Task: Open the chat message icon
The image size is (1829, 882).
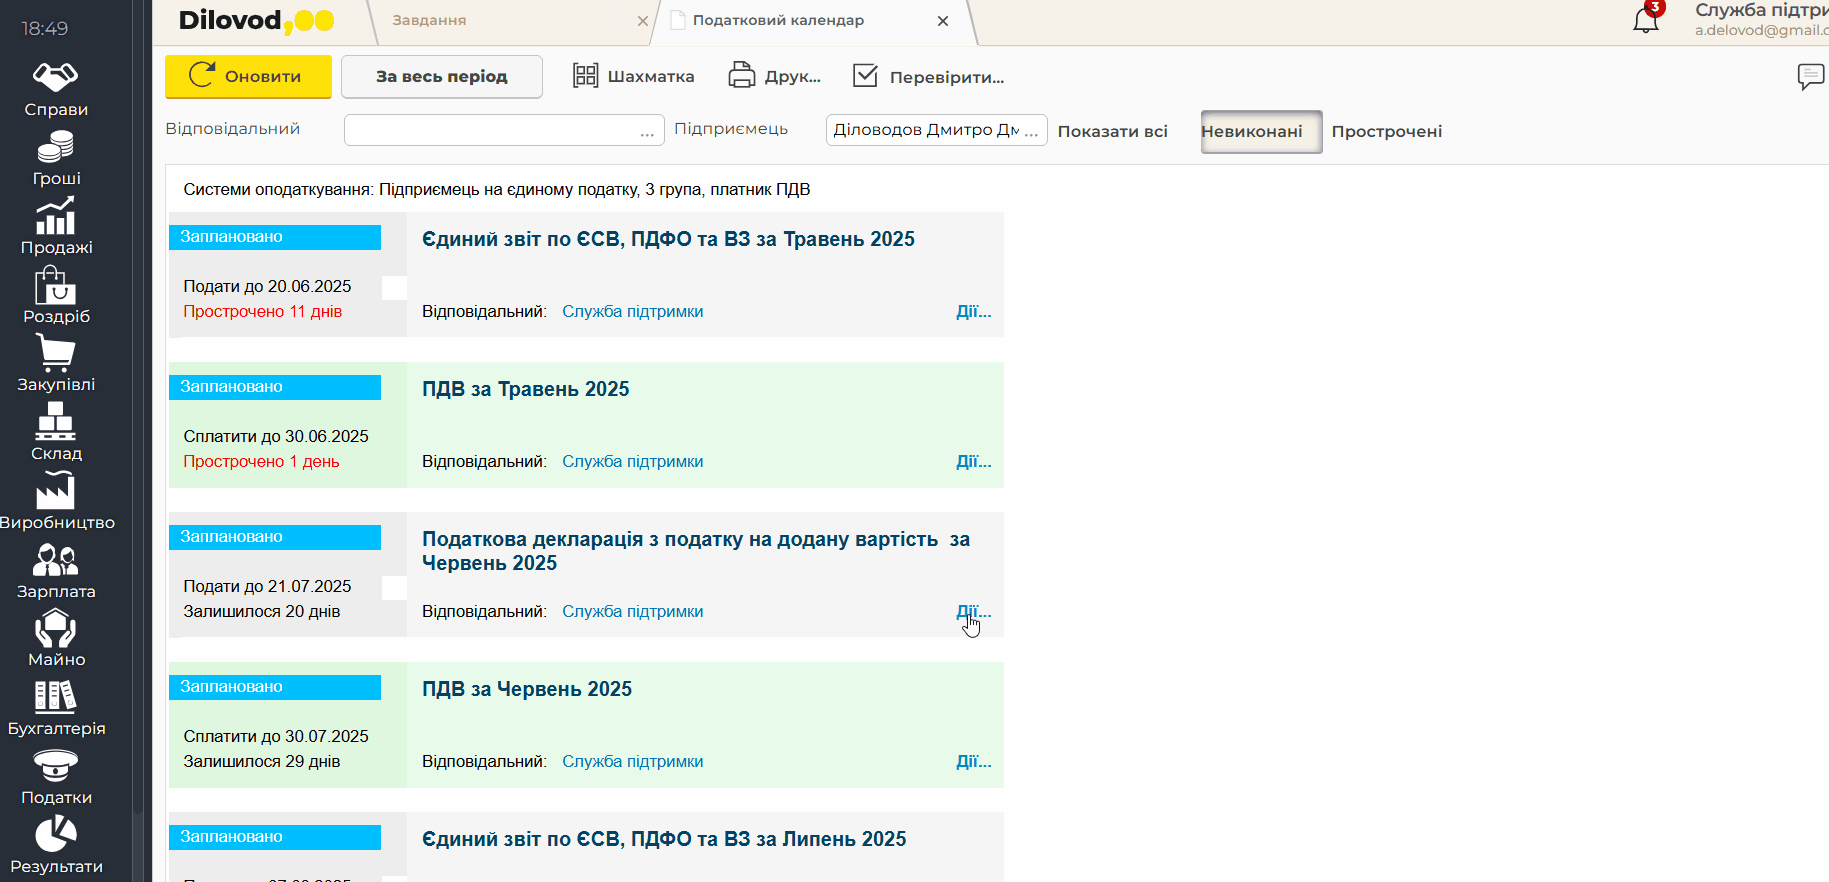Action: click(x=1810, y=76)
